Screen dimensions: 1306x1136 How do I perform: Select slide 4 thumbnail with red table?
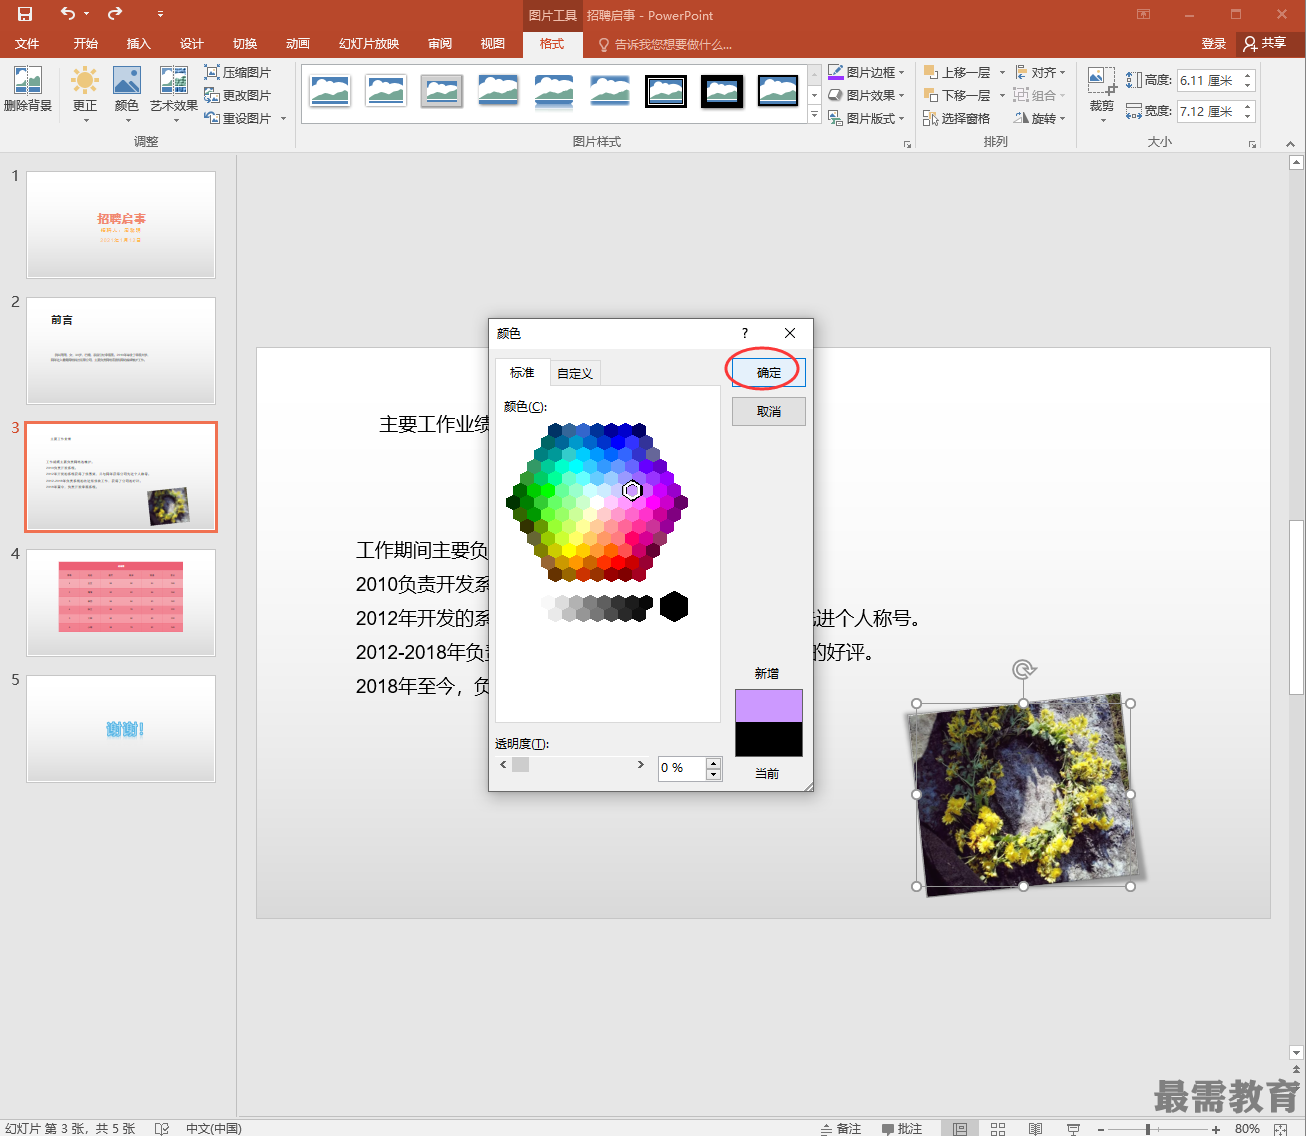(121, 603)
